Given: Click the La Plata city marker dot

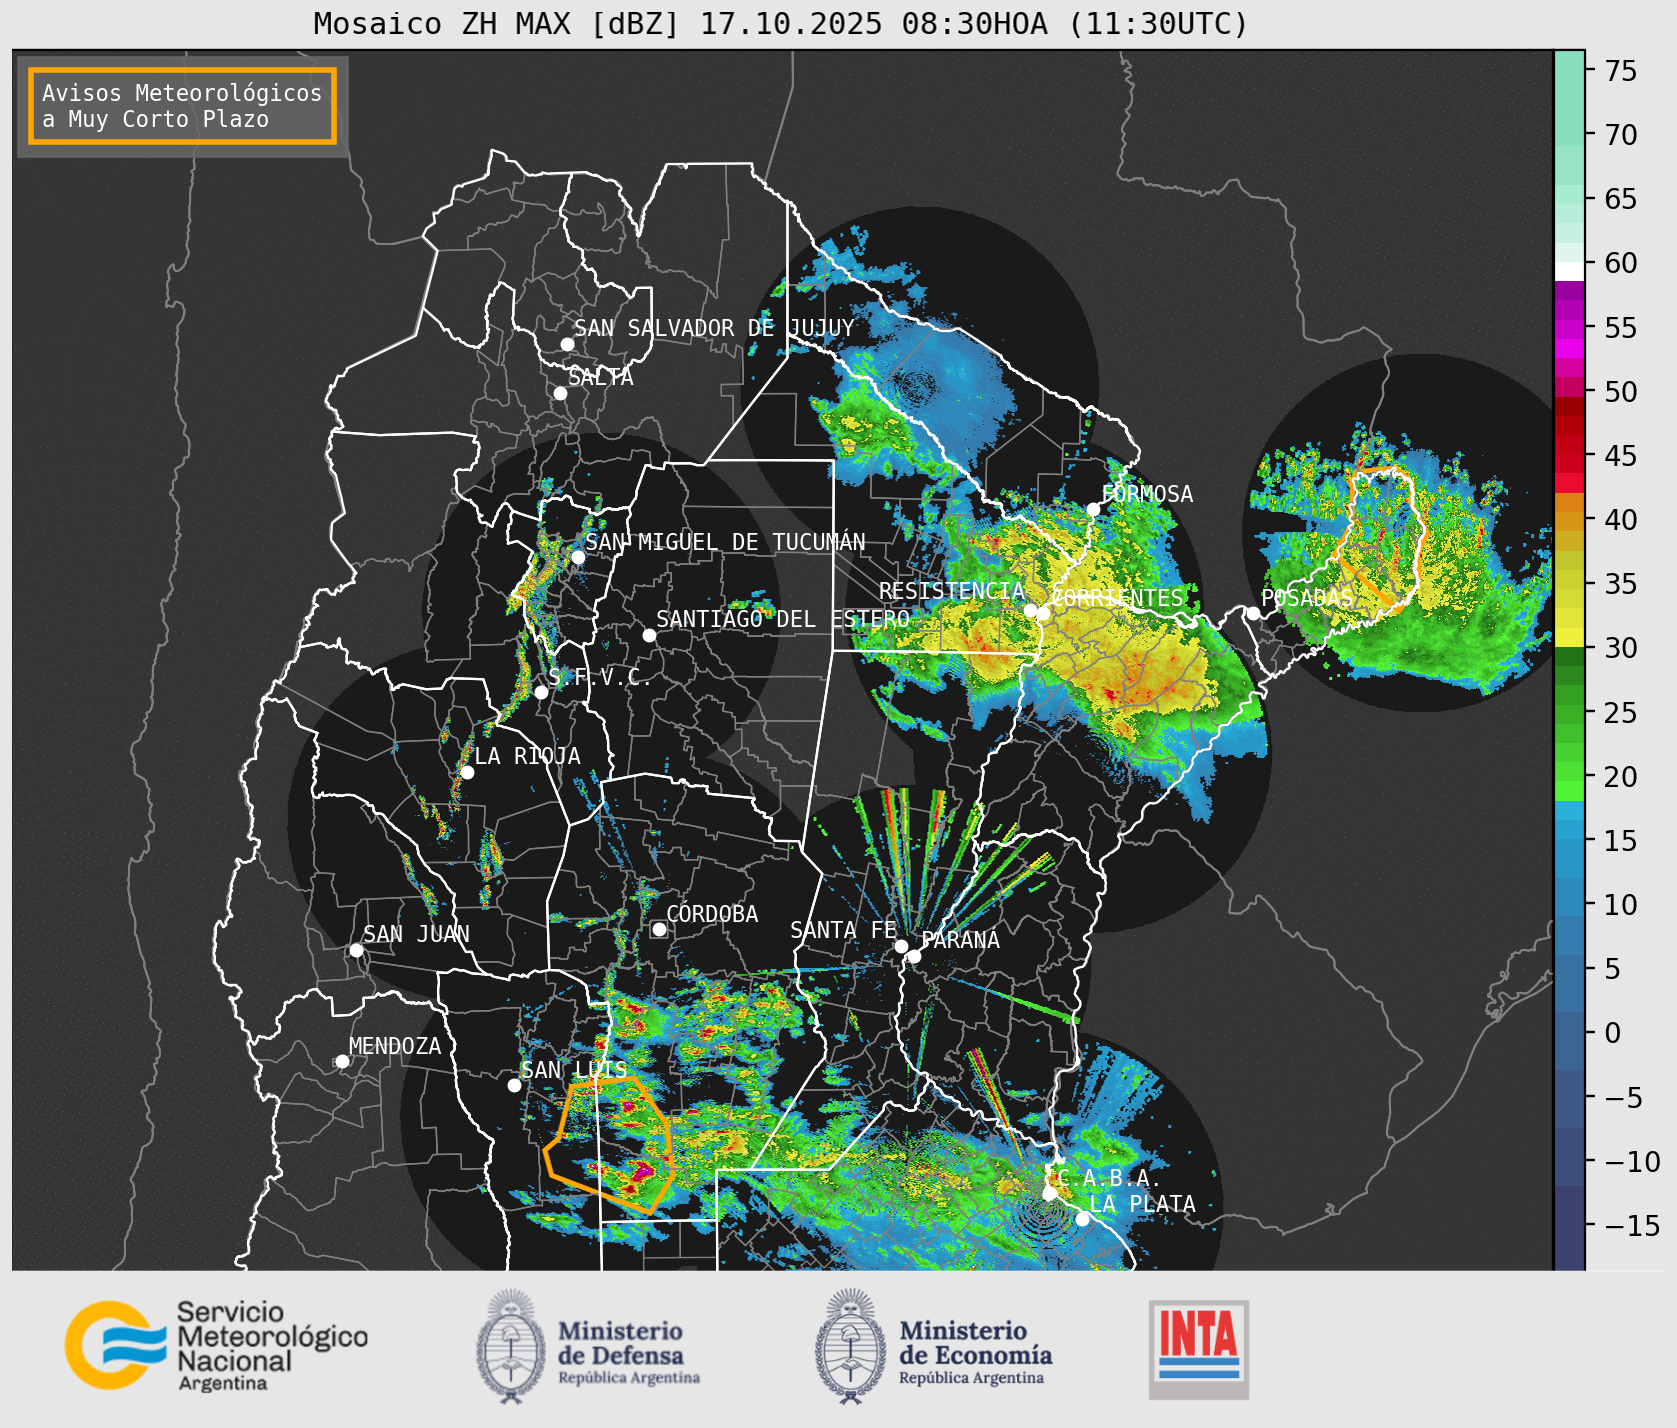Looking at the screenshot, I should [1082, 1218].
